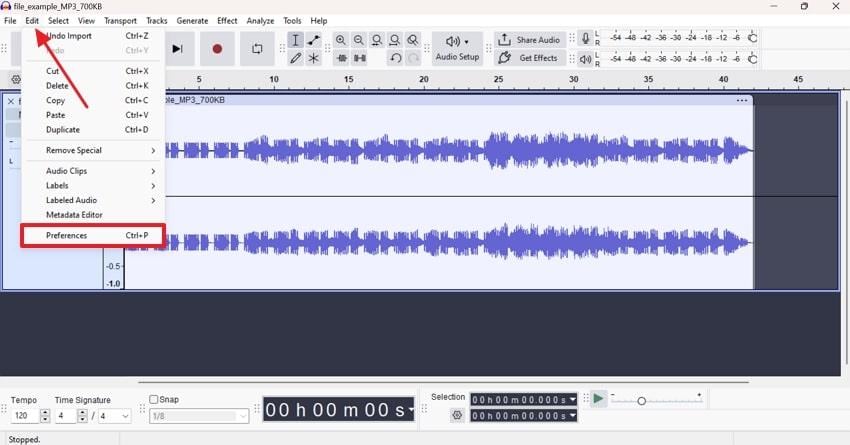Click the Zoom In magnifier
850x445 pixels.
[x=340, y=40]
